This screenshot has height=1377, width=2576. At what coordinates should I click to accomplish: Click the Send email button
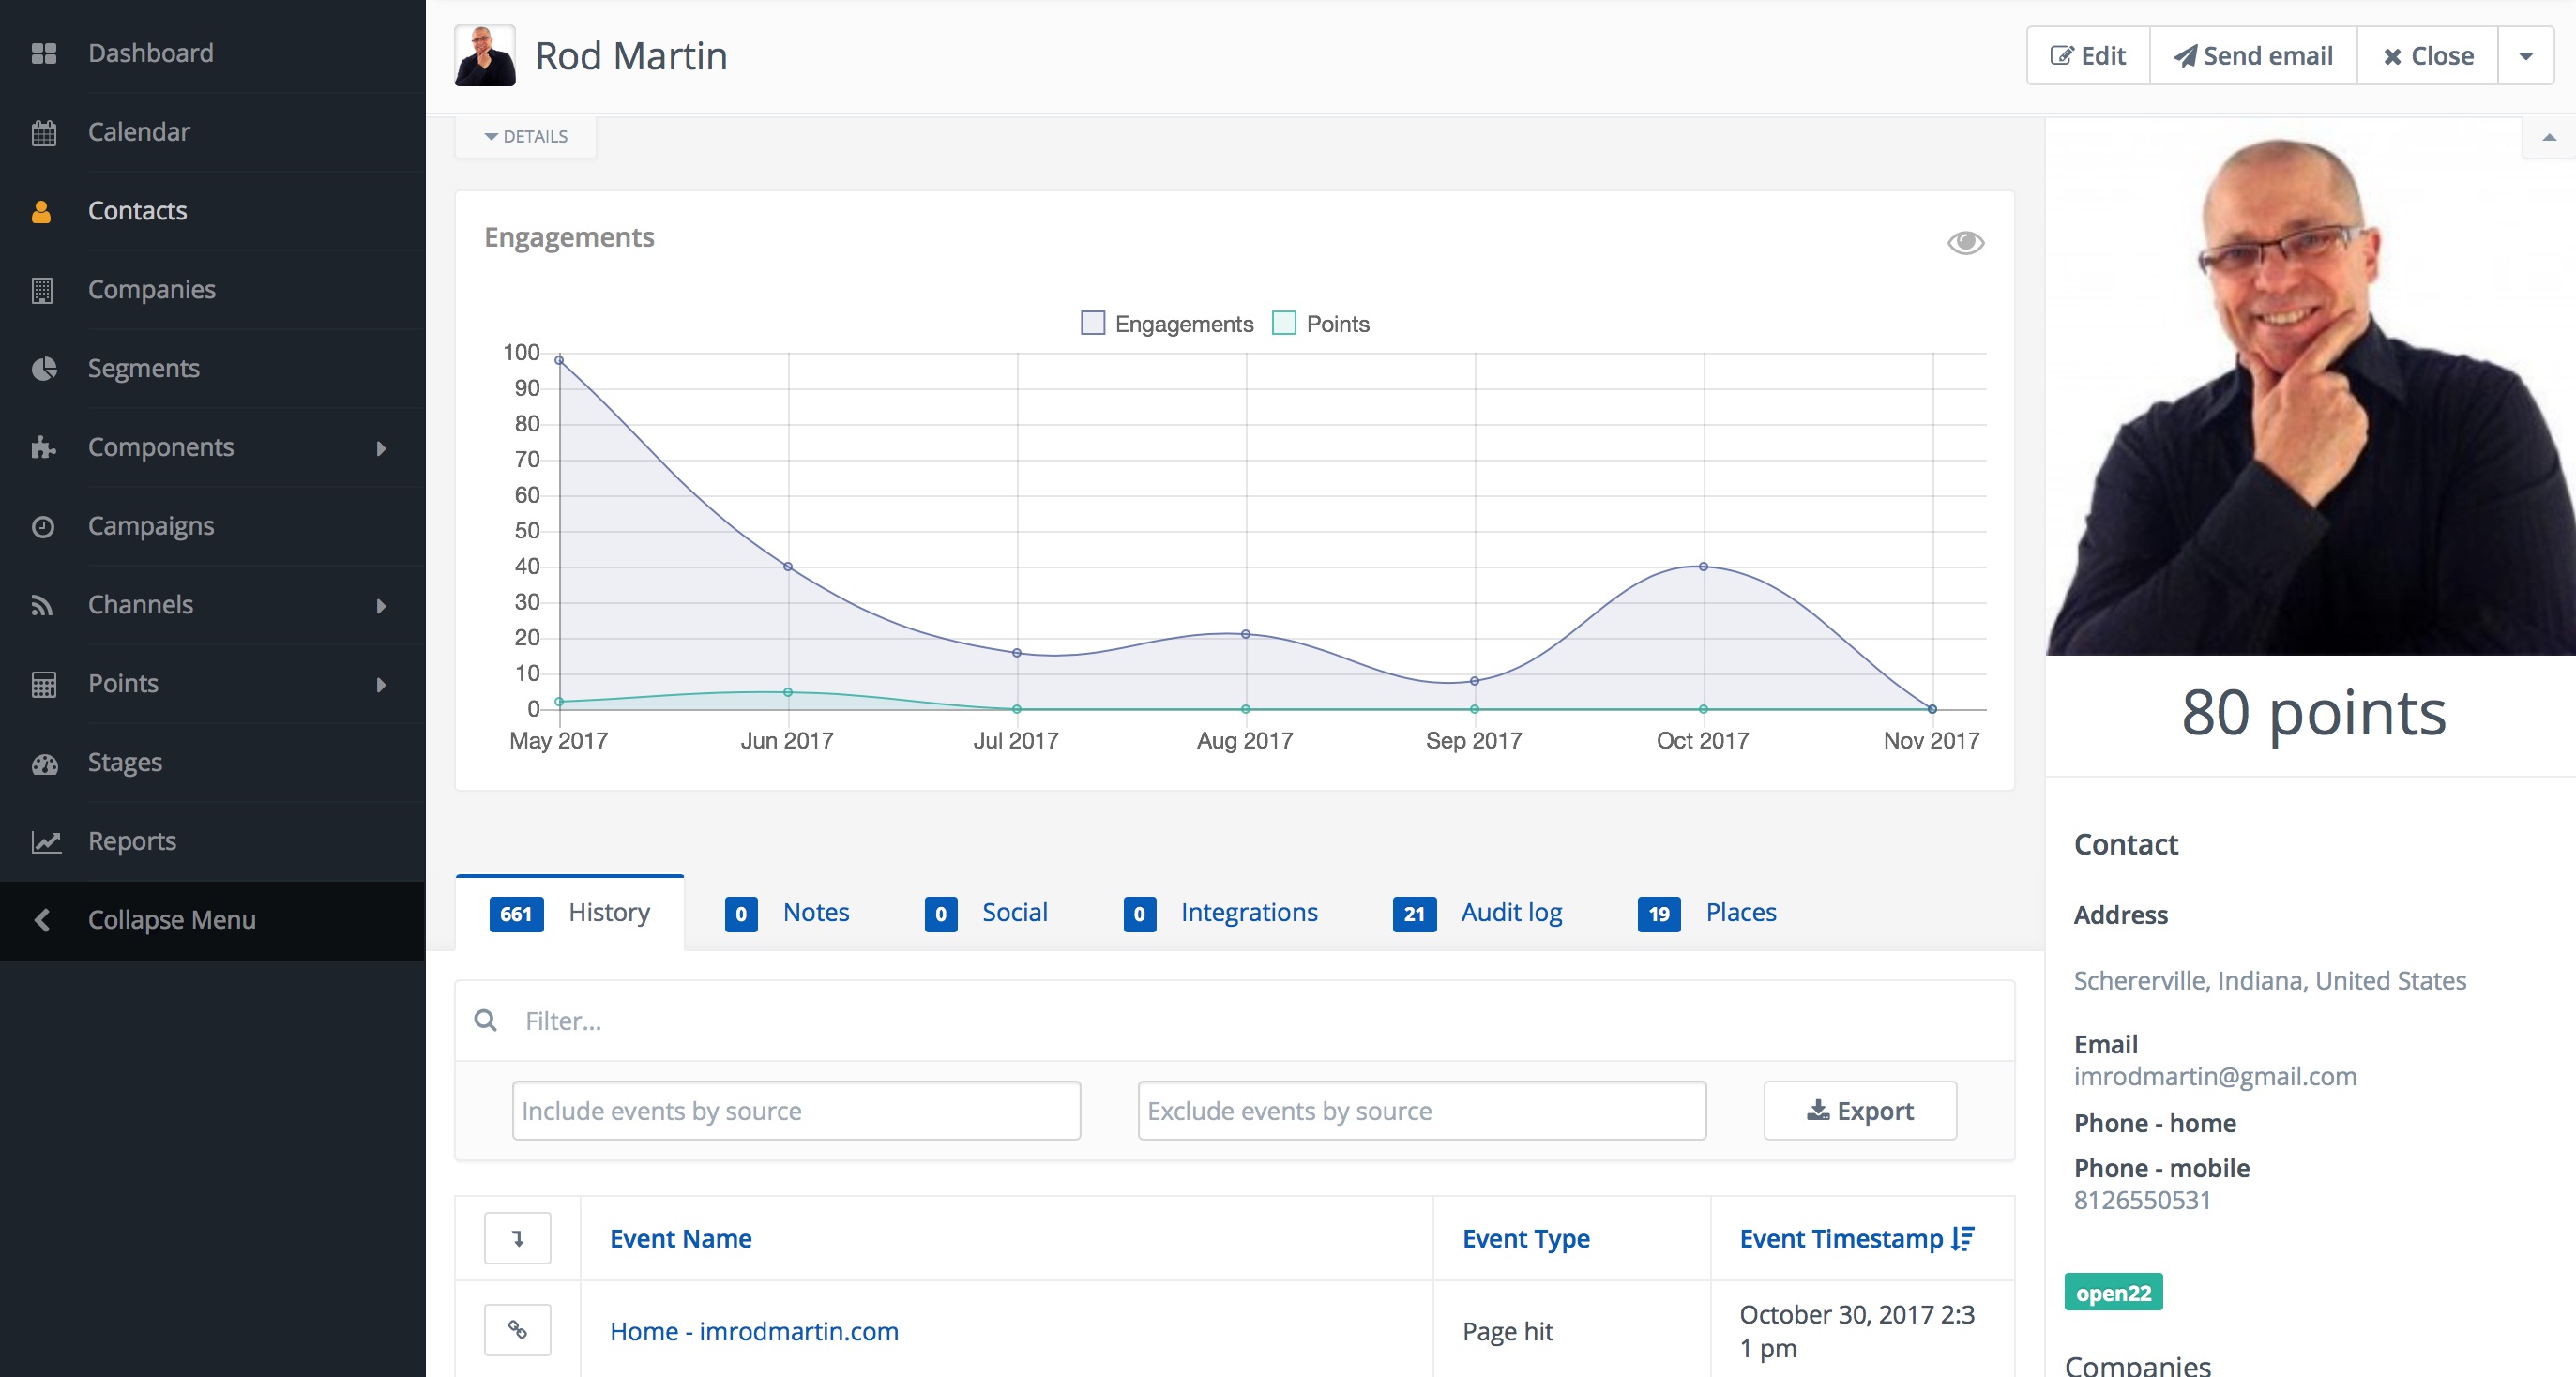tap(2253, 56)
